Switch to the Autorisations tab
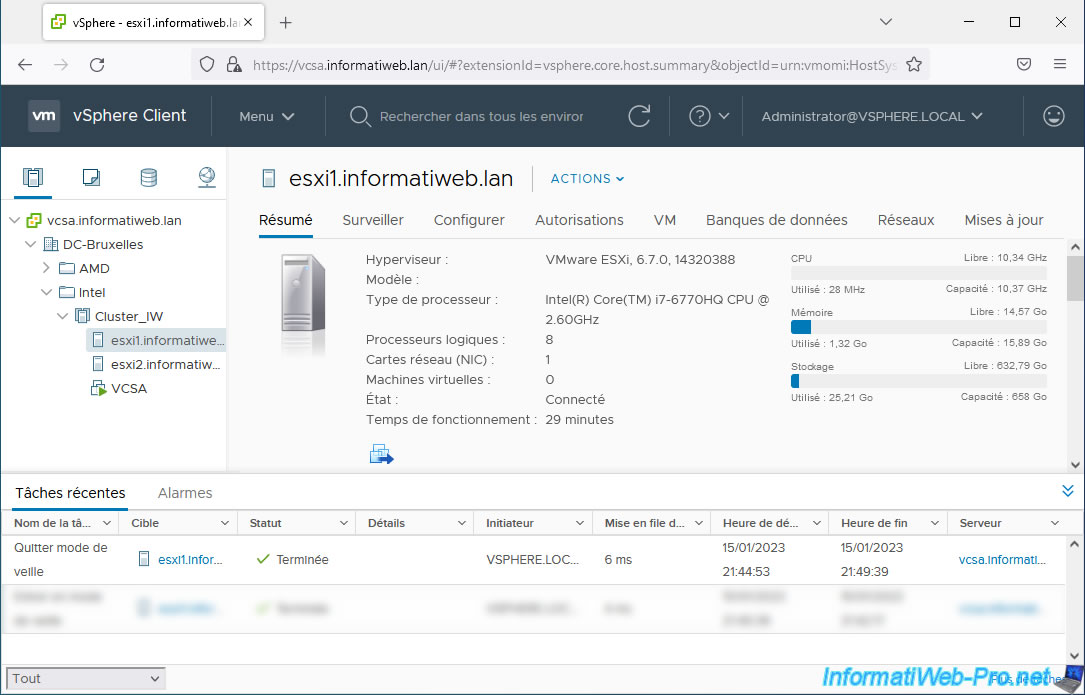Viewport: 1085px width, 695px height. click(579, 220)
